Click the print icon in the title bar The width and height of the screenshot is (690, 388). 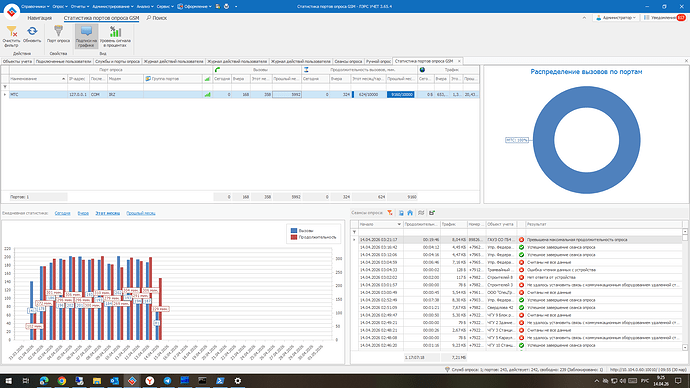point(226,7)
